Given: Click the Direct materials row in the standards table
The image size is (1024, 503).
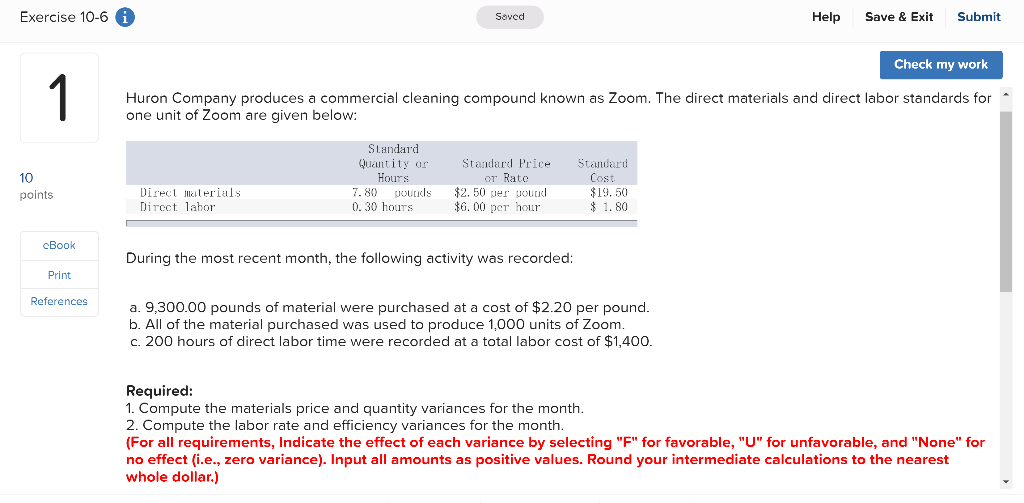Looking at the screenshot, I should coord(190,192).
